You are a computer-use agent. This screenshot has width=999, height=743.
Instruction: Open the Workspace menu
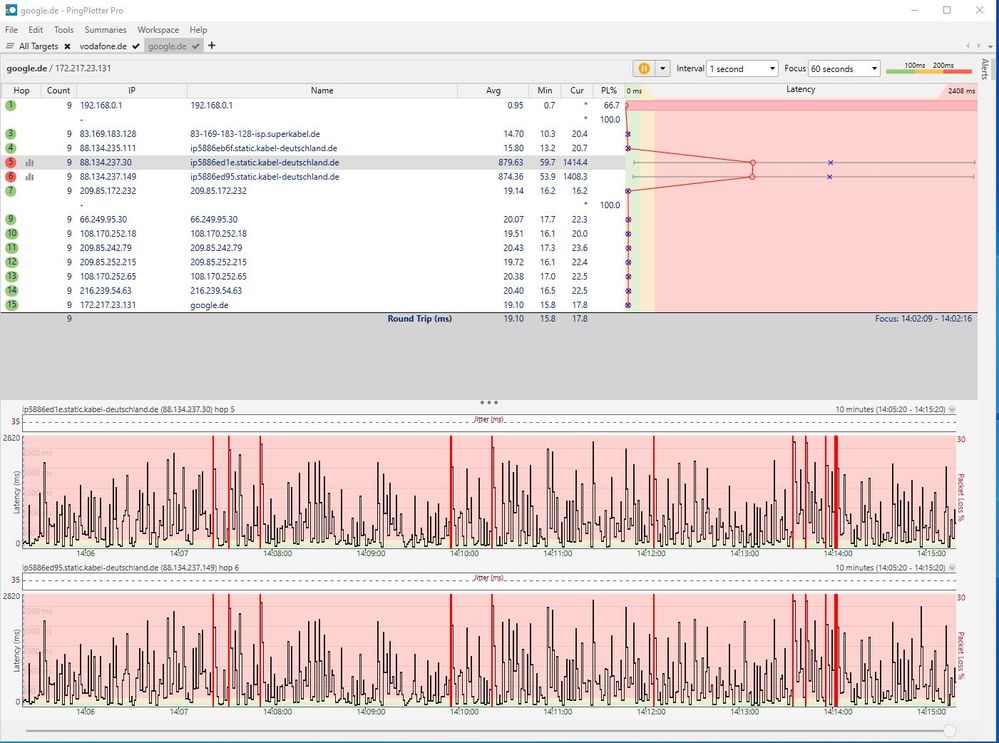tap(158, 30)
